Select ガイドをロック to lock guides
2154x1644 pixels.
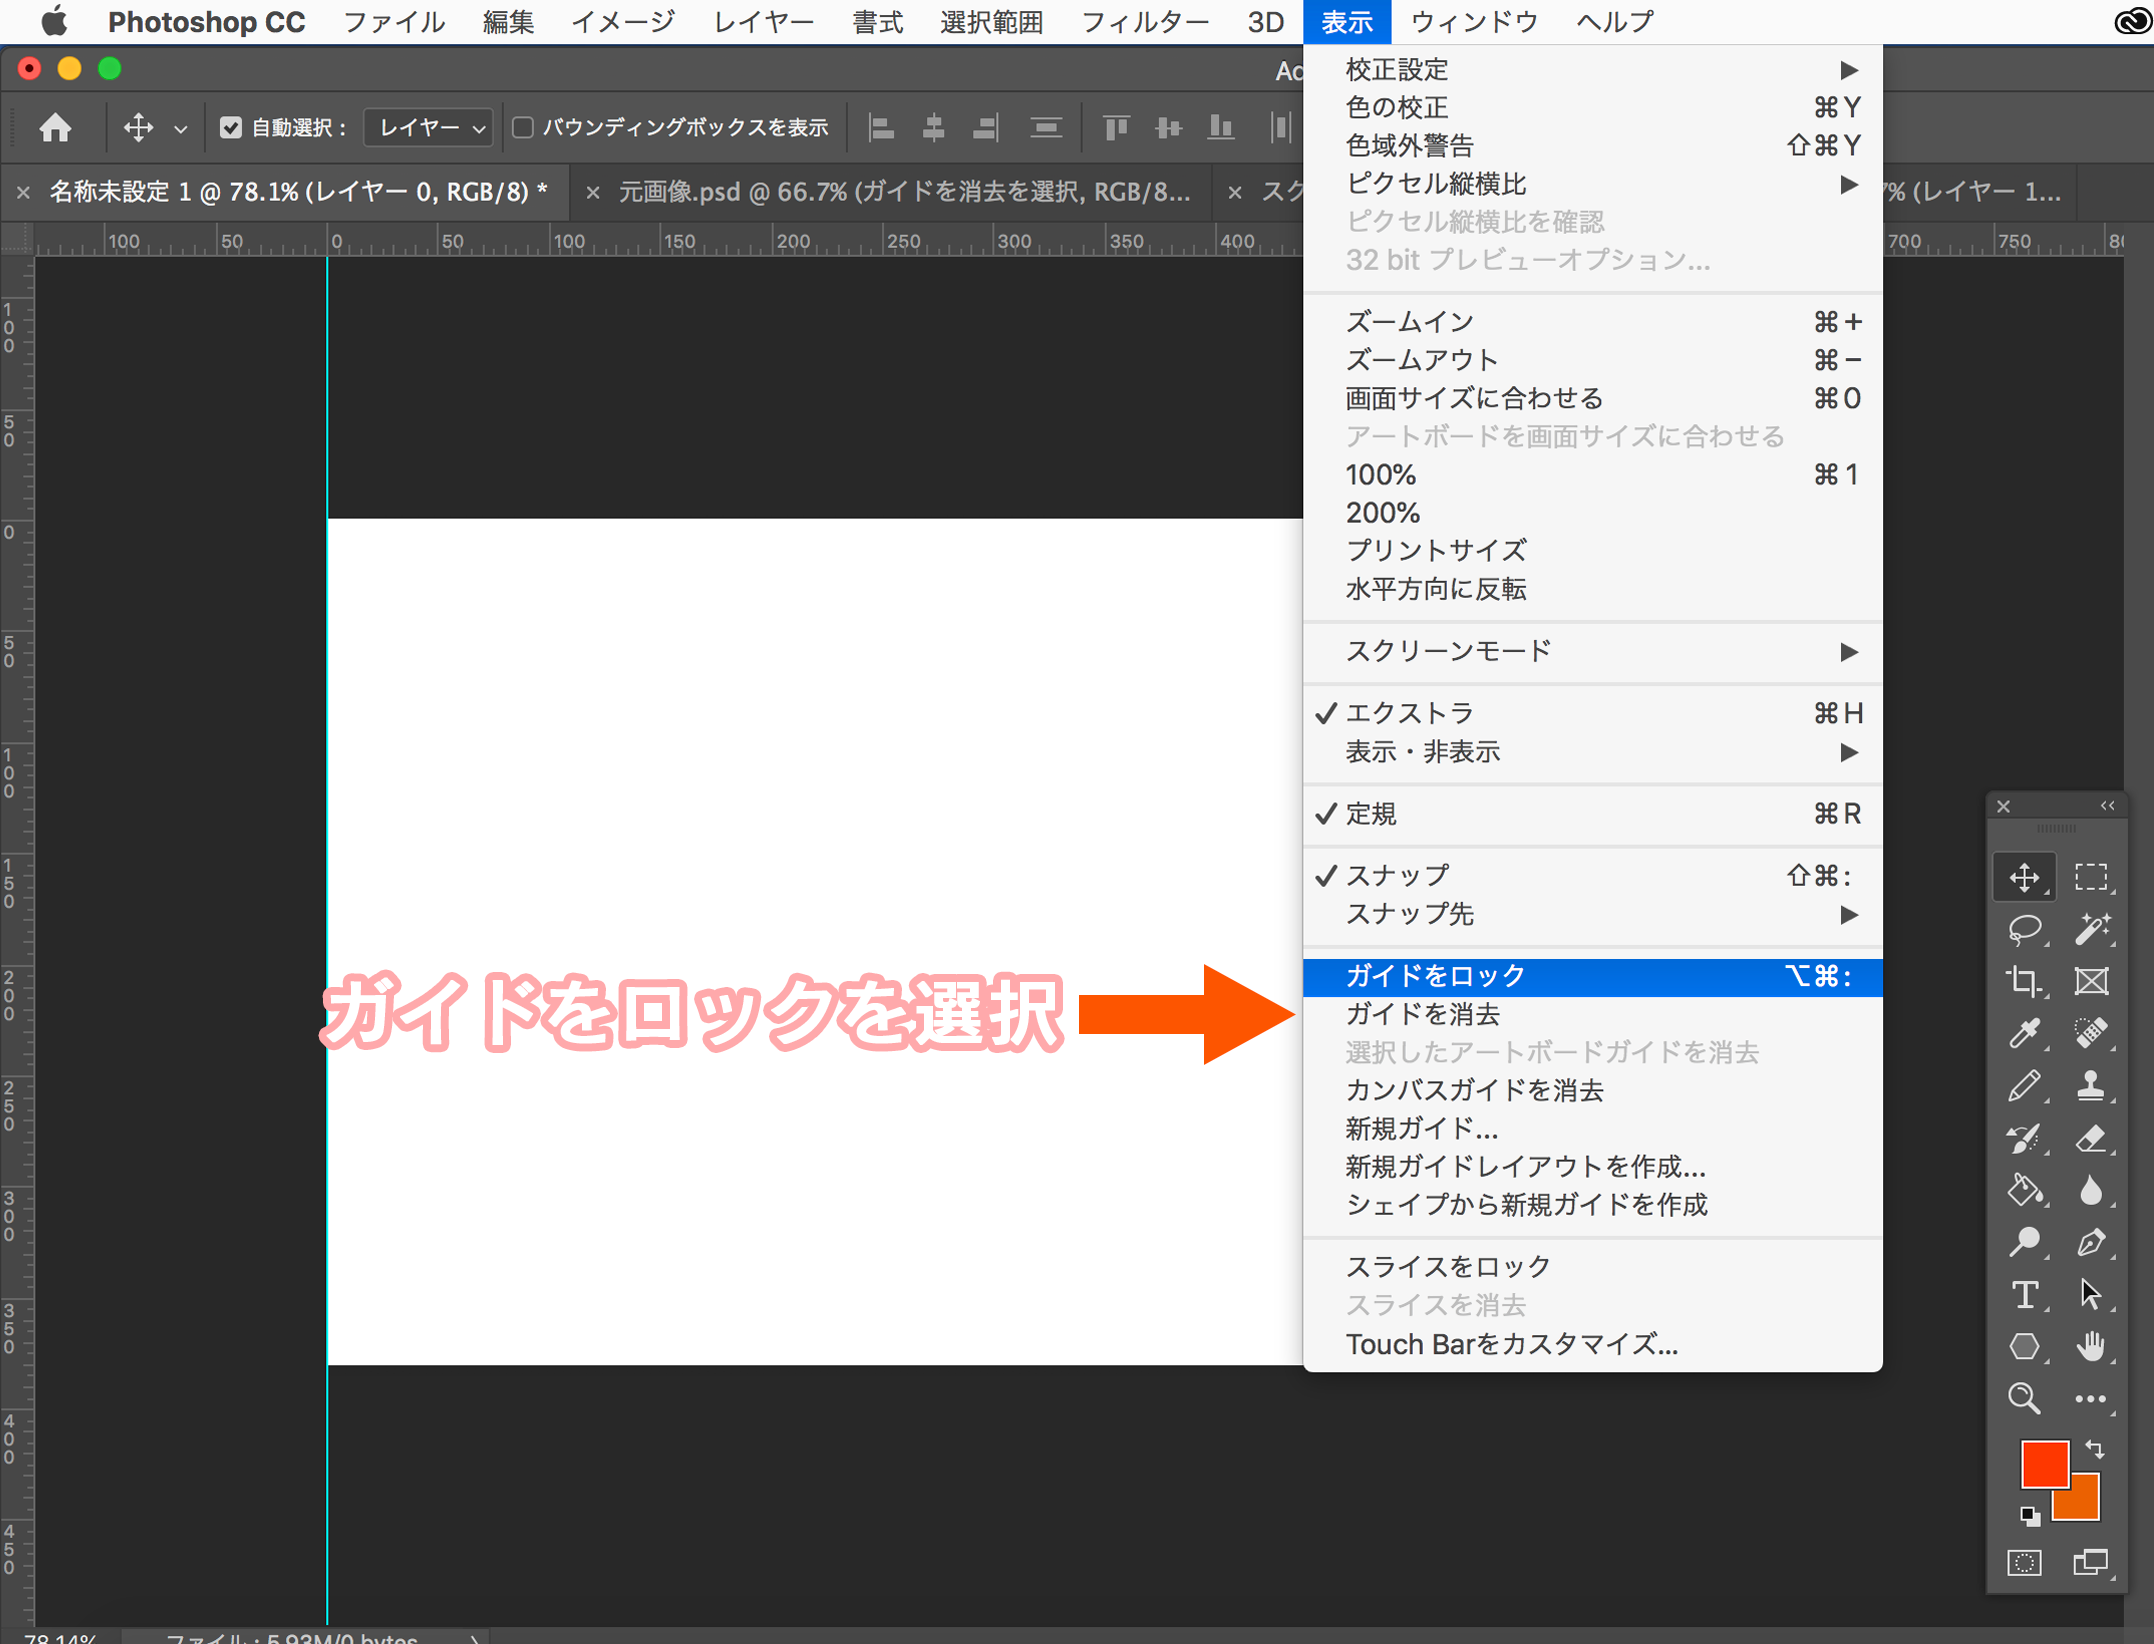click(1592, 976)
